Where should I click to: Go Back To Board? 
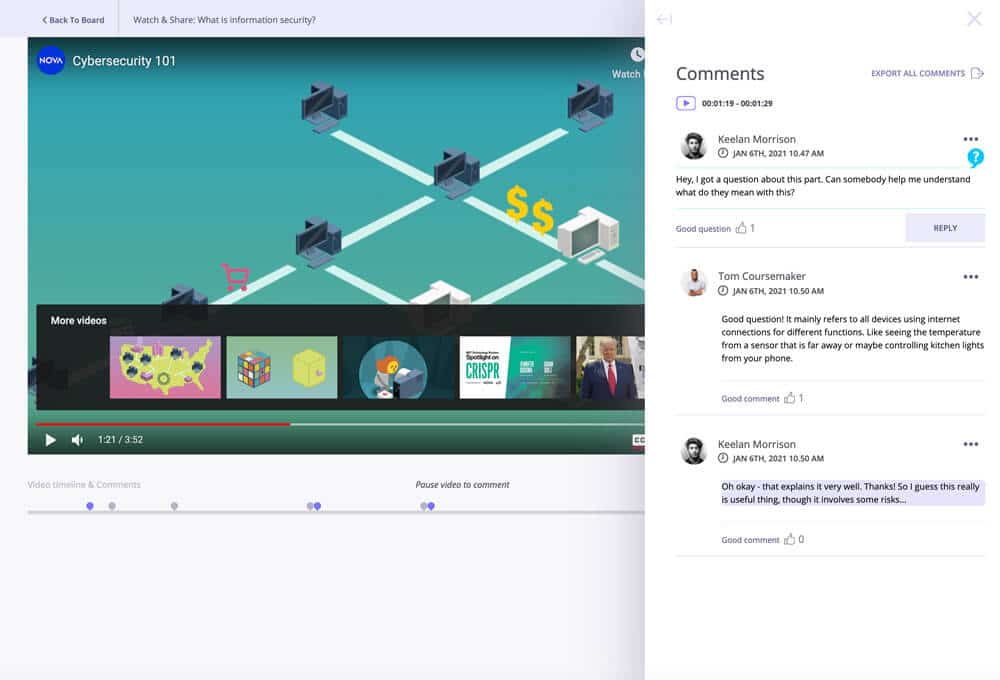pyautogui.click(x=73, y=20)
